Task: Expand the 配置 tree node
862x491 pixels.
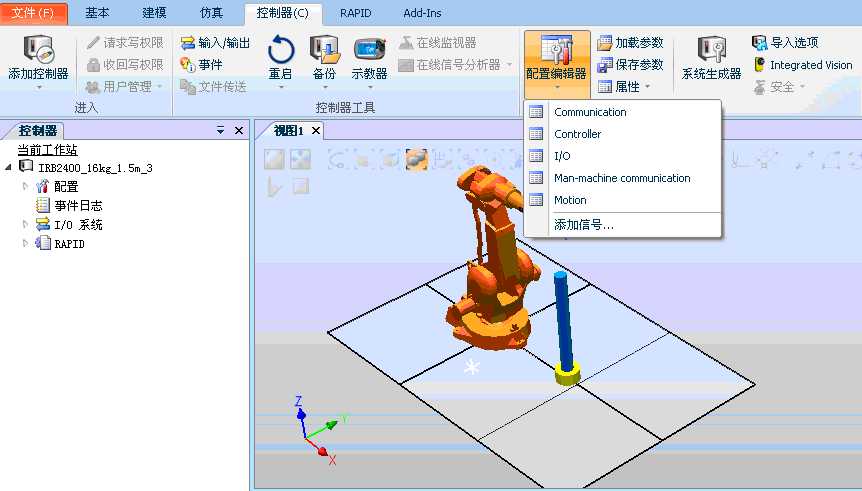Action: (25, 186)
